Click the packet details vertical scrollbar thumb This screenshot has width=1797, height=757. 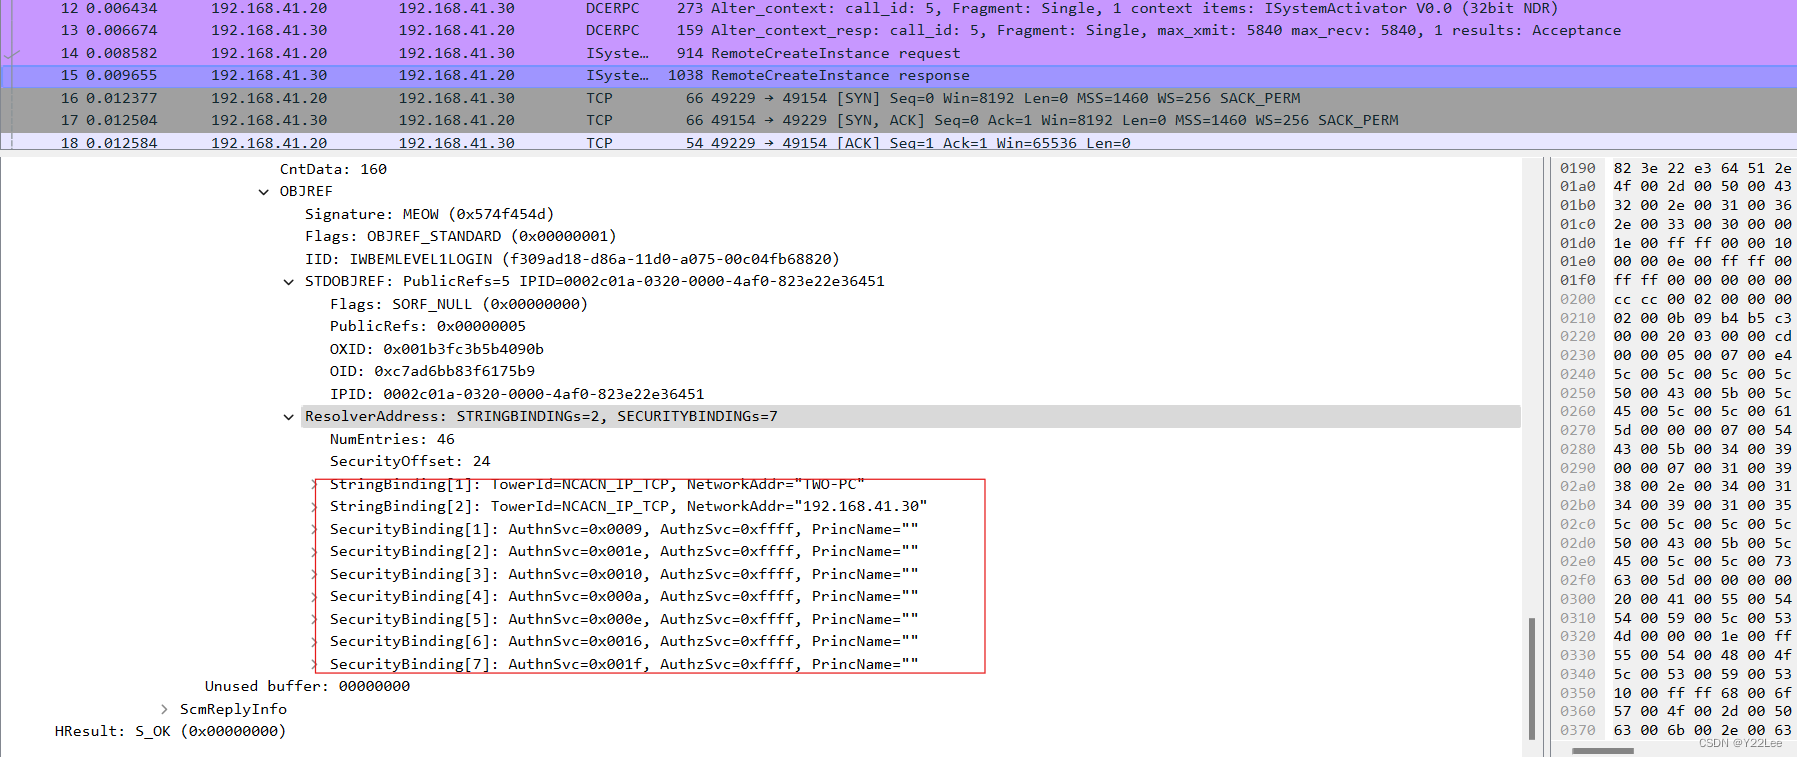tap(1531, 678)
